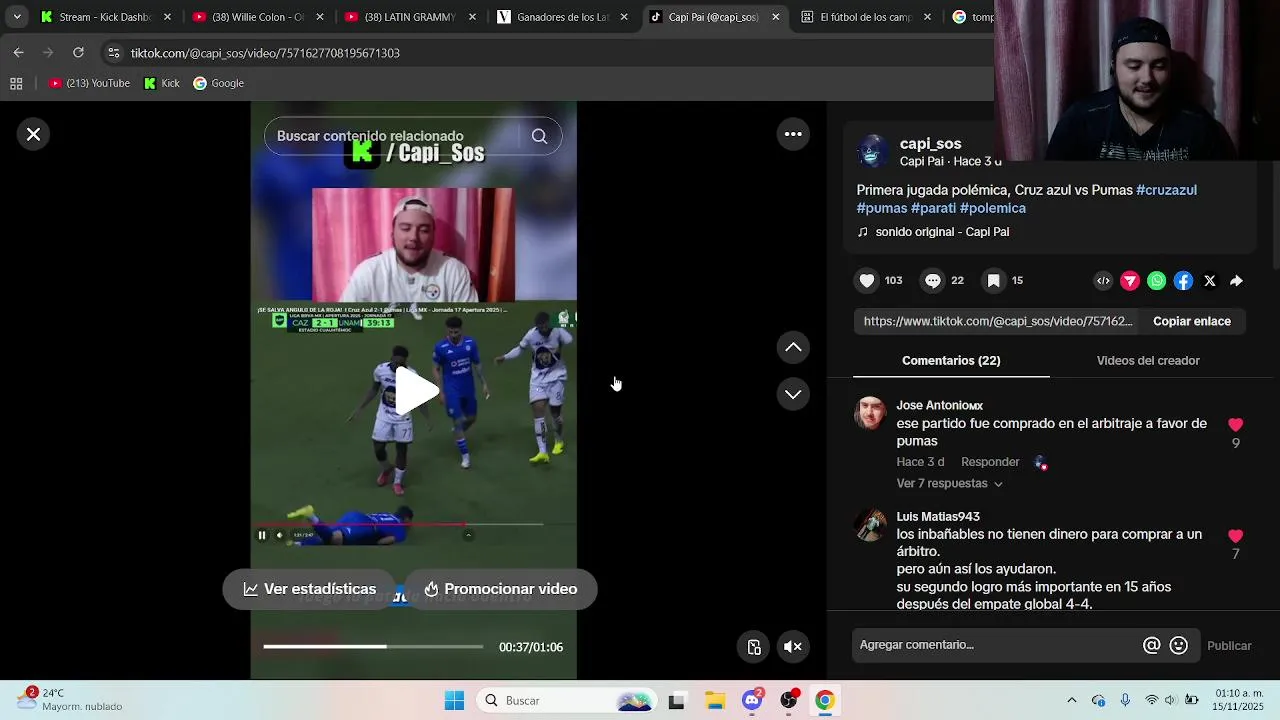Go back in browser history

(19, 53)
